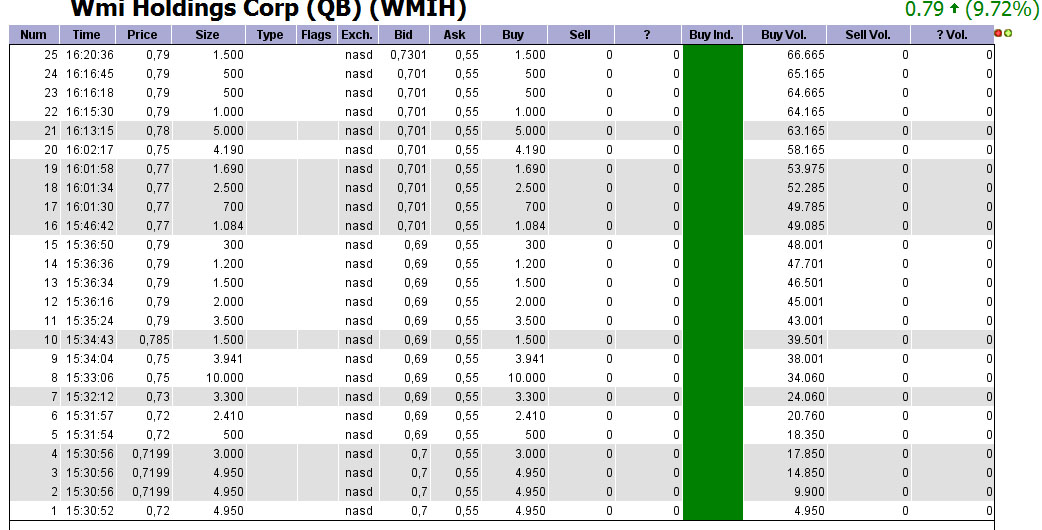The image size is (1042, 530).
Task: Click the Buy Vol. value 34.060
Action: tap(805, 378)
